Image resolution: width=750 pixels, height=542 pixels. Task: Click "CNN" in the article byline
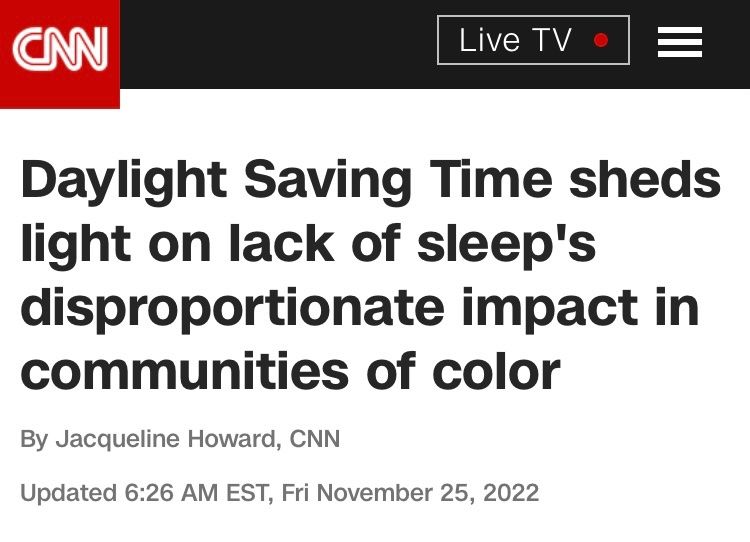click(315, 439)
